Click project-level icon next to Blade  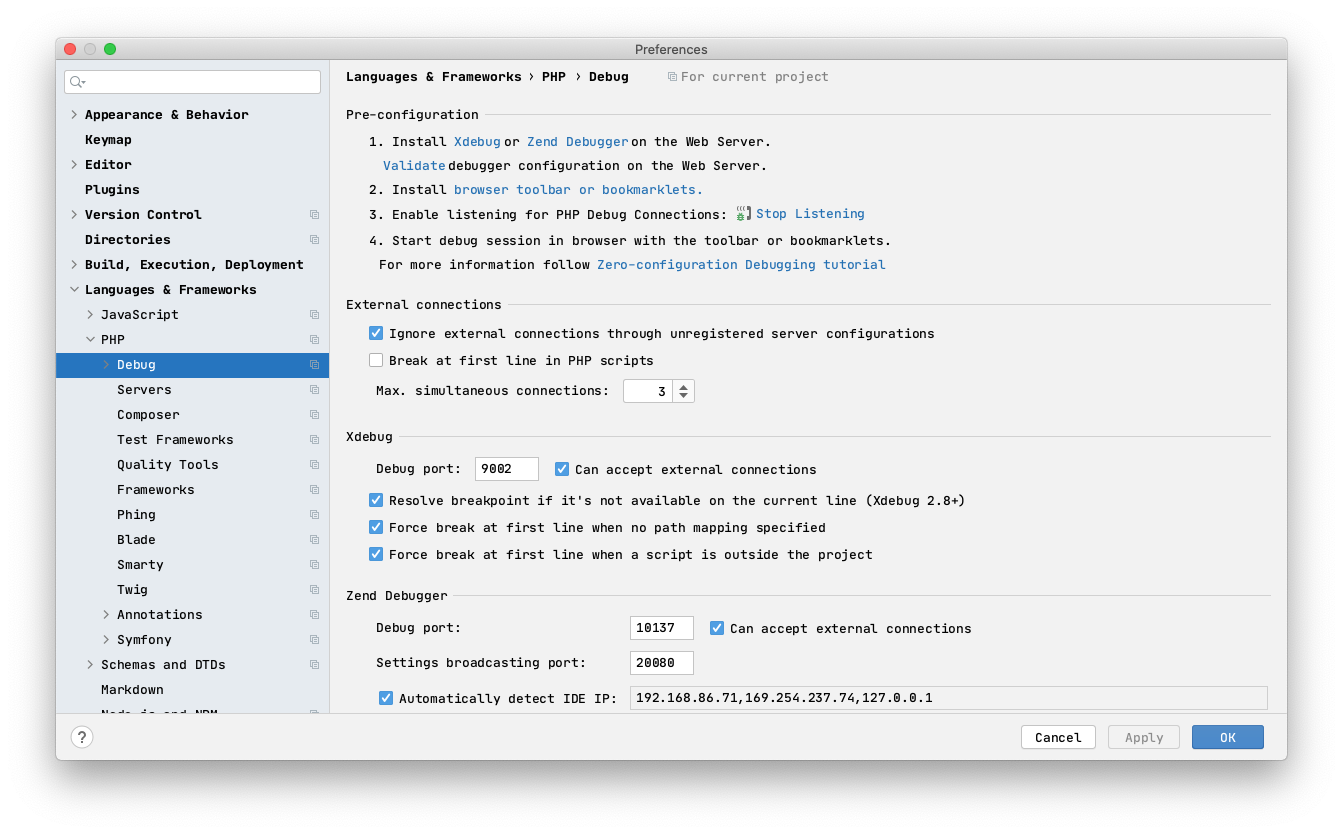pyautogui.click(x=314, y=540)
